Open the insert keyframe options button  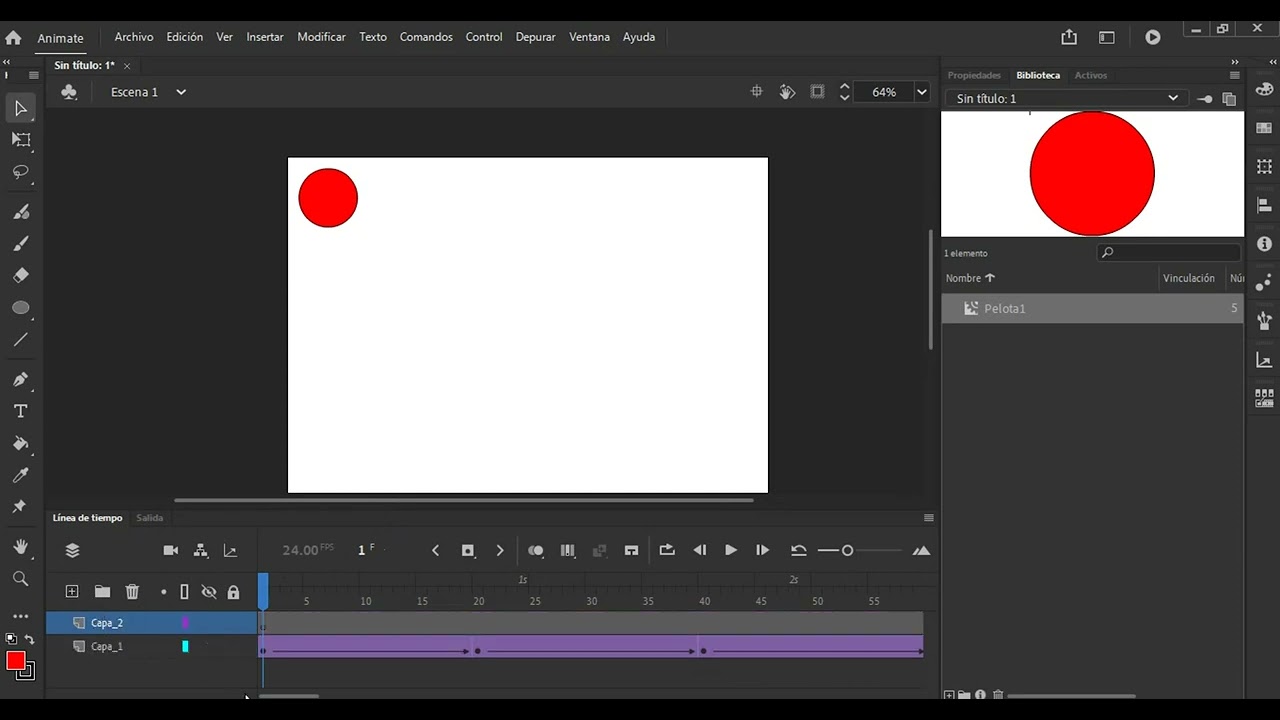click(467, 550)
